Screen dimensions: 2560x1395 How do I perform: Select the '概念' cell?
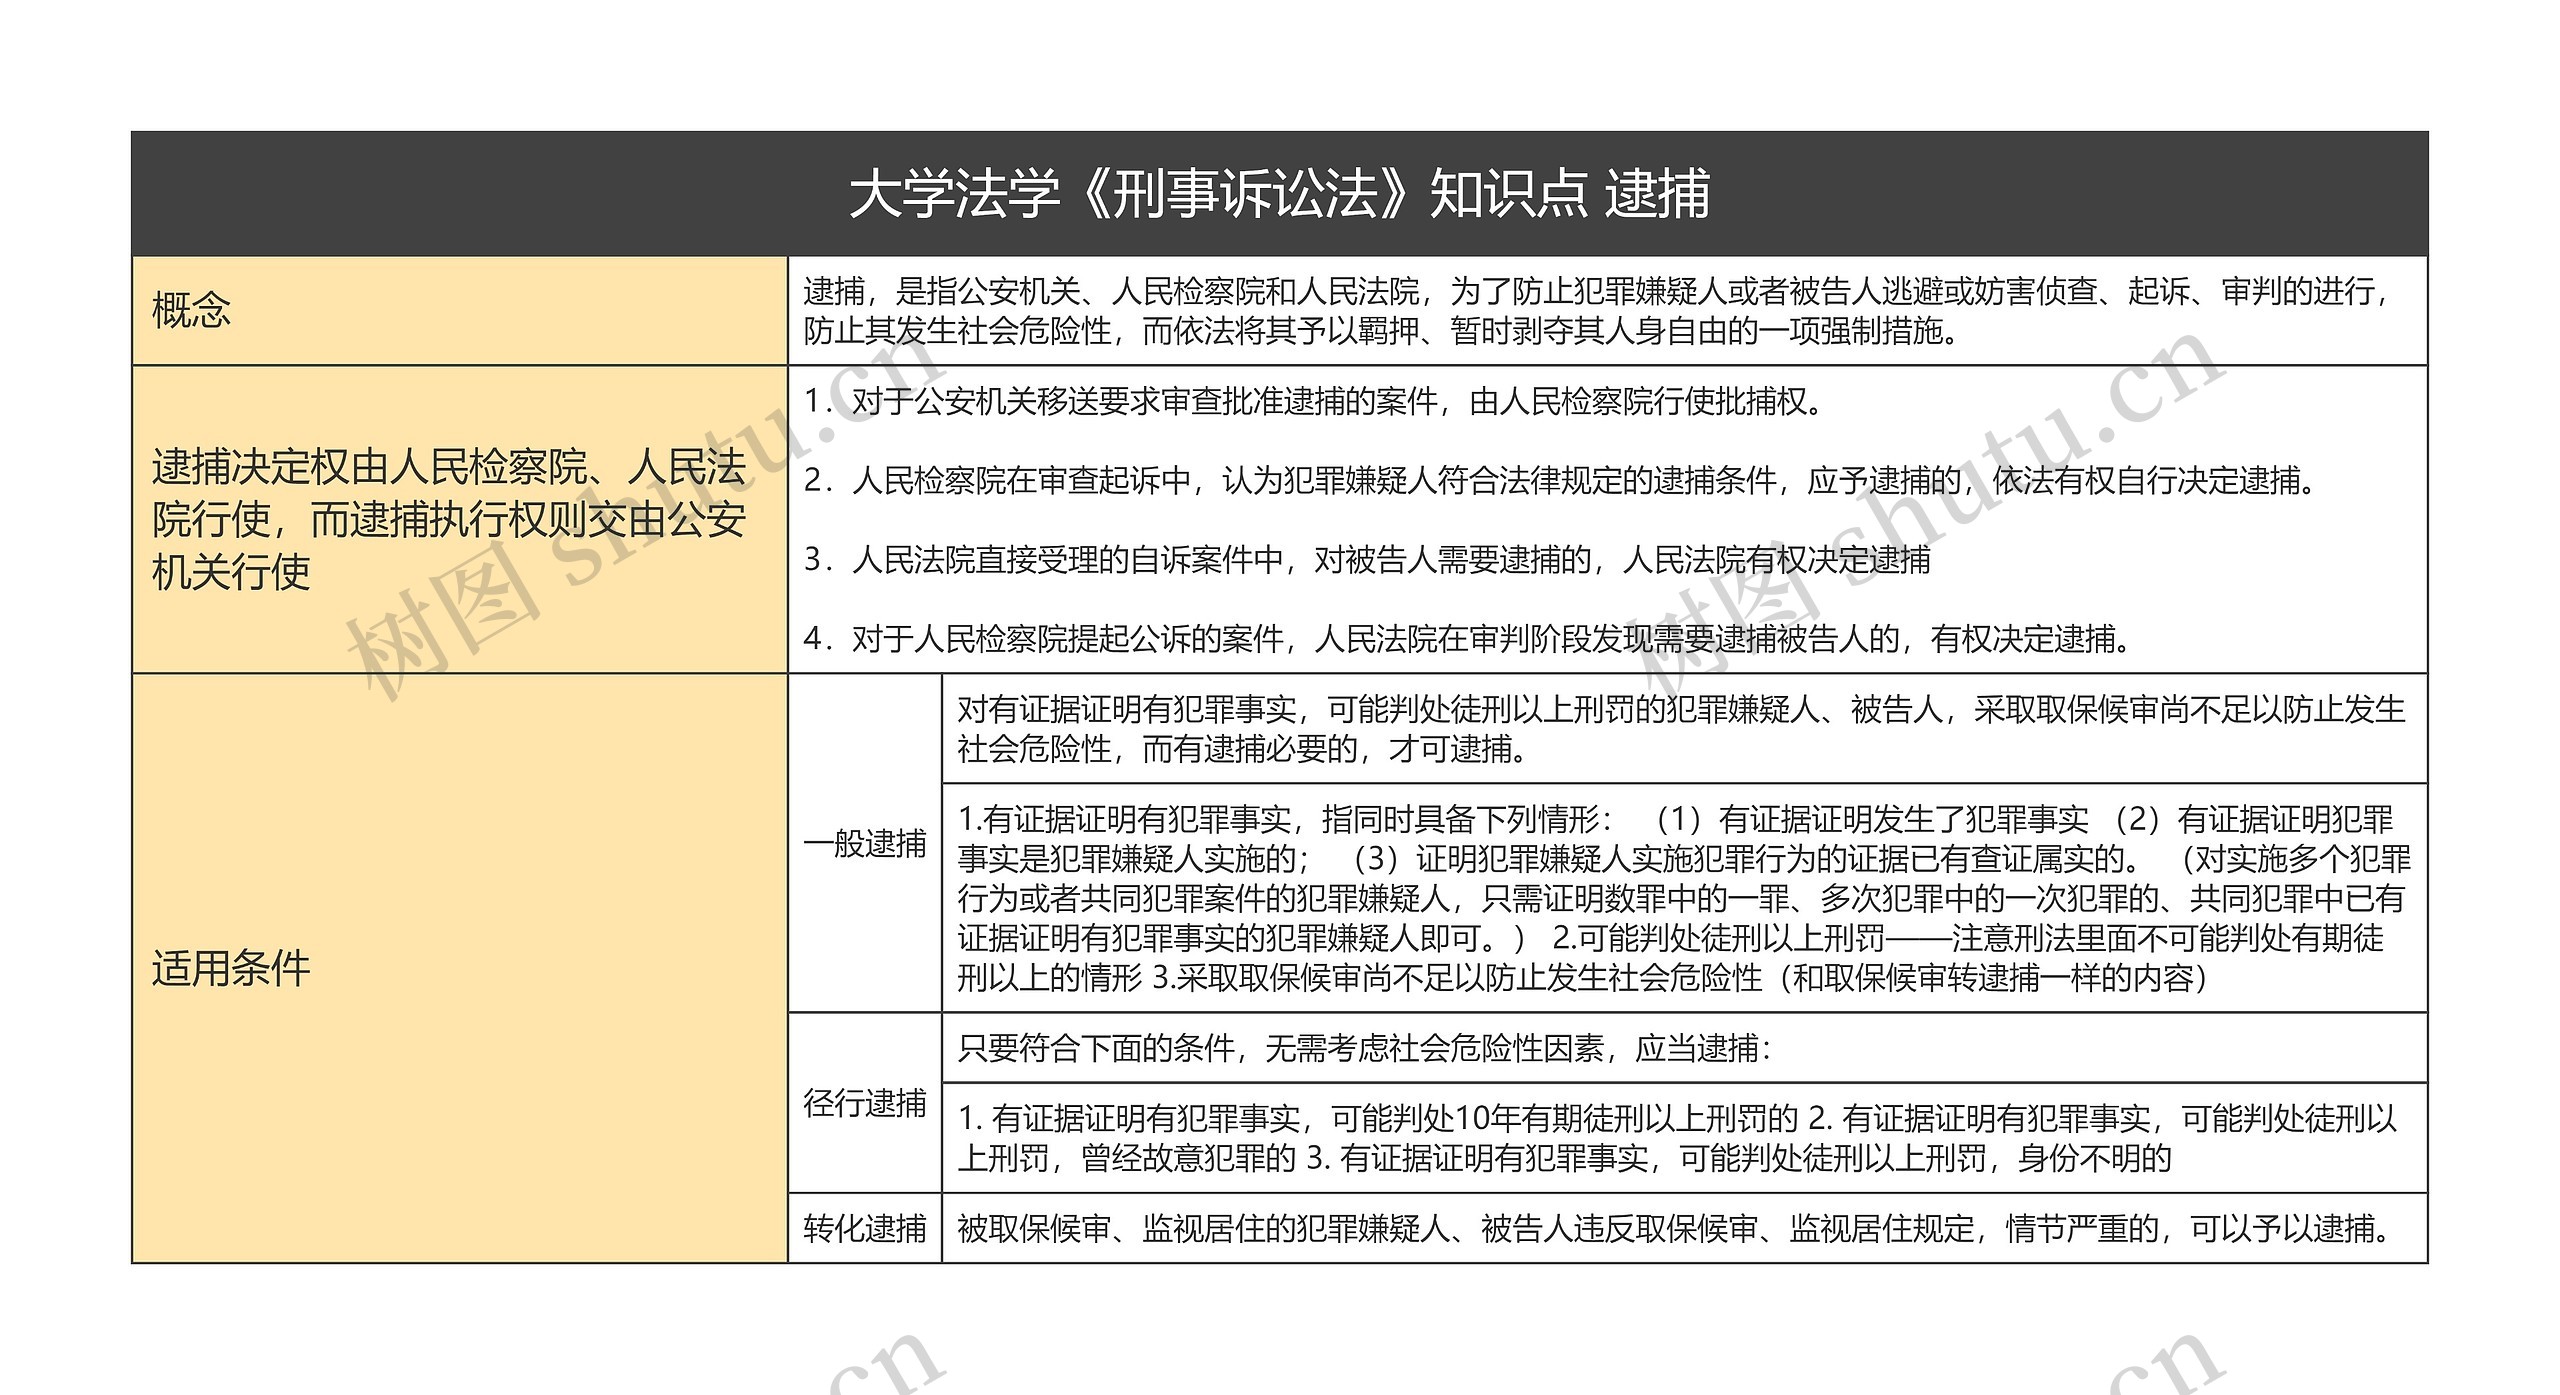pyautogui.click(x=460, y=310)
